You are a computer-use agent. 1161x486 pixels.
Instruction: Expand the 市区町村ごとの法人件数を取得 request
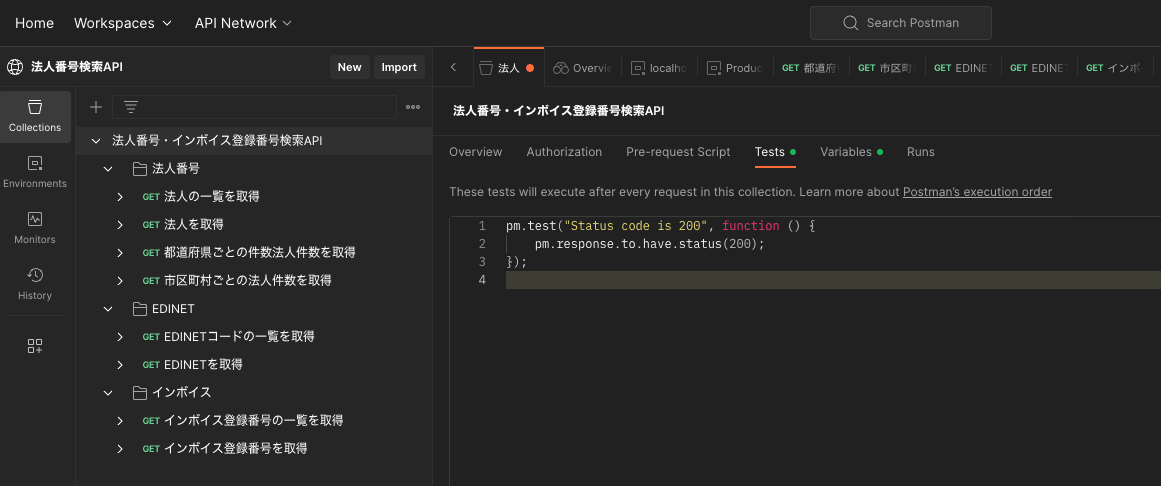pos(120,281)
